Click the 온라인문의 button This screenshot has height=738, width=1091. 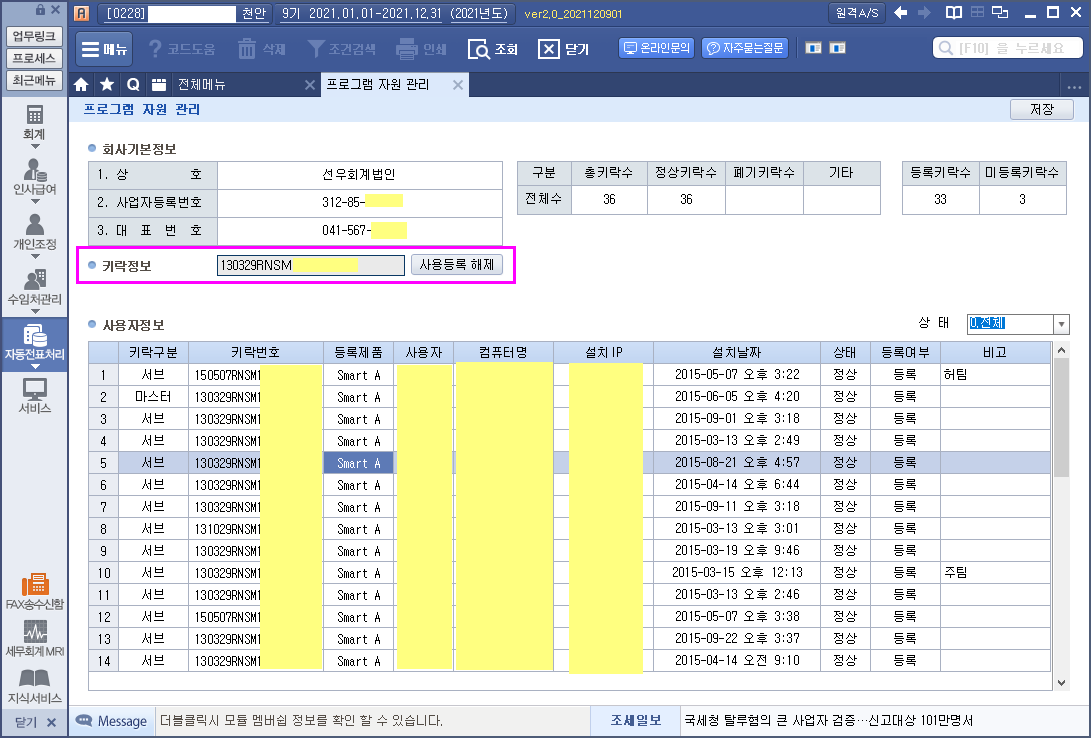(656, 48)
